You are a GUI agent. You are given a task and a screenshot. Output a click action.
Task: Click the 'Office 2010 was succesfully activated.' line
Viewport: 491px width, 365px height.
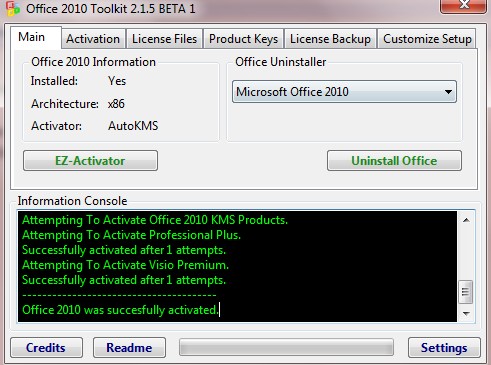click(x=120, y=310)
